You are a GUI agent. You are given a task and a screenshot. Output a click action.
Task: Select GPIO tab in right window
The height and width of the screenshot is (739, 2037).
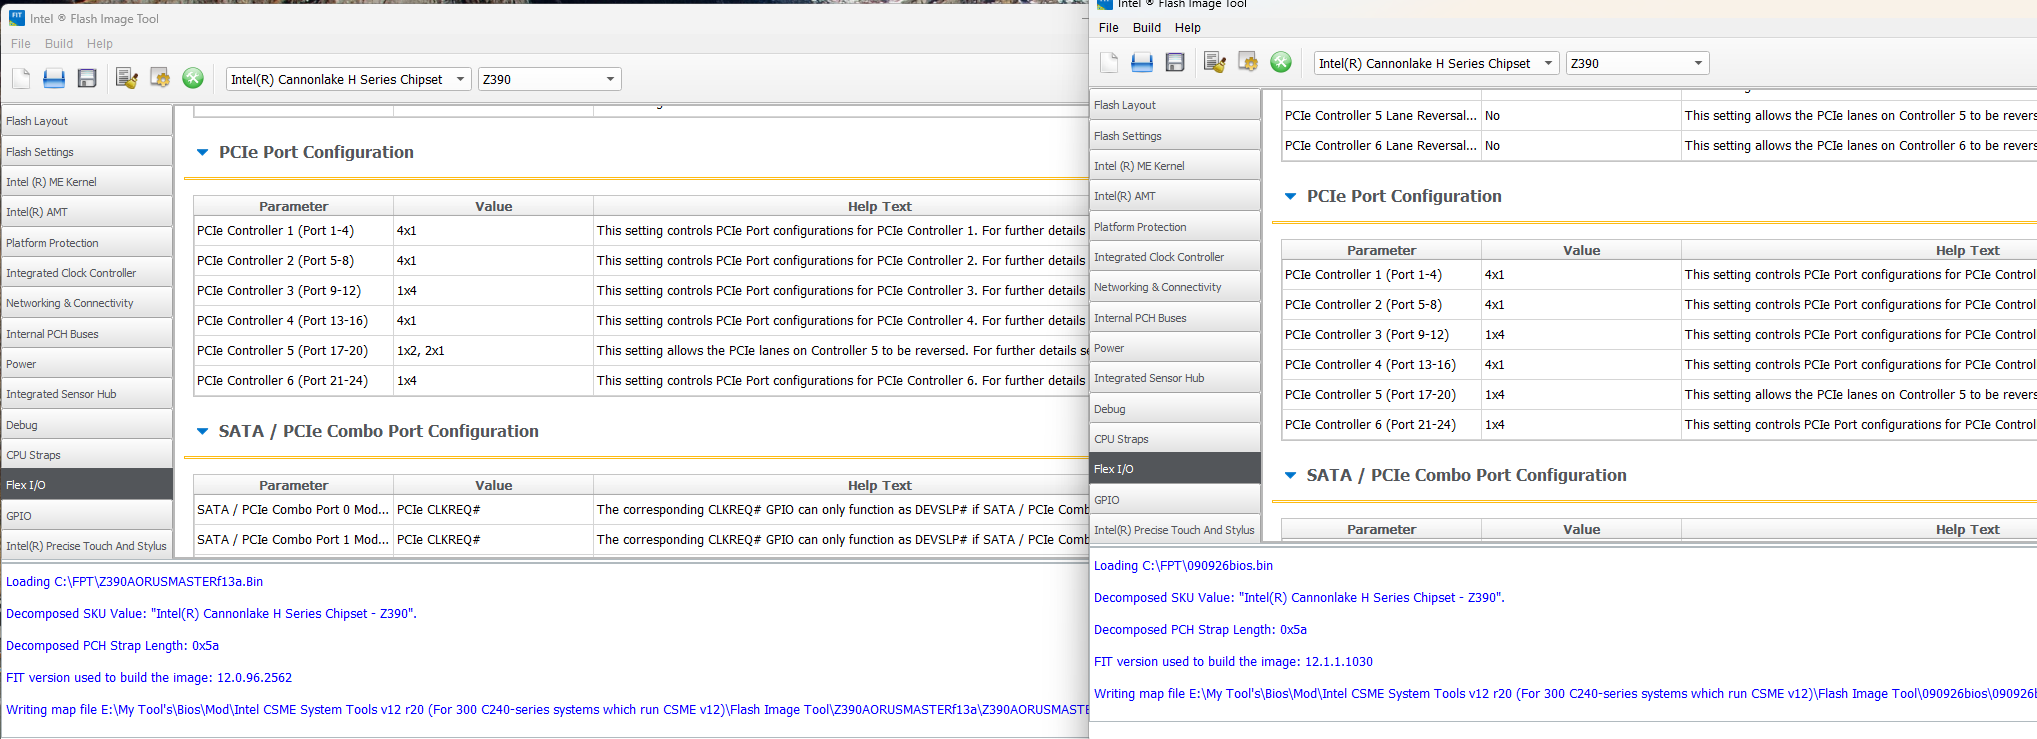coord(1175,500)
